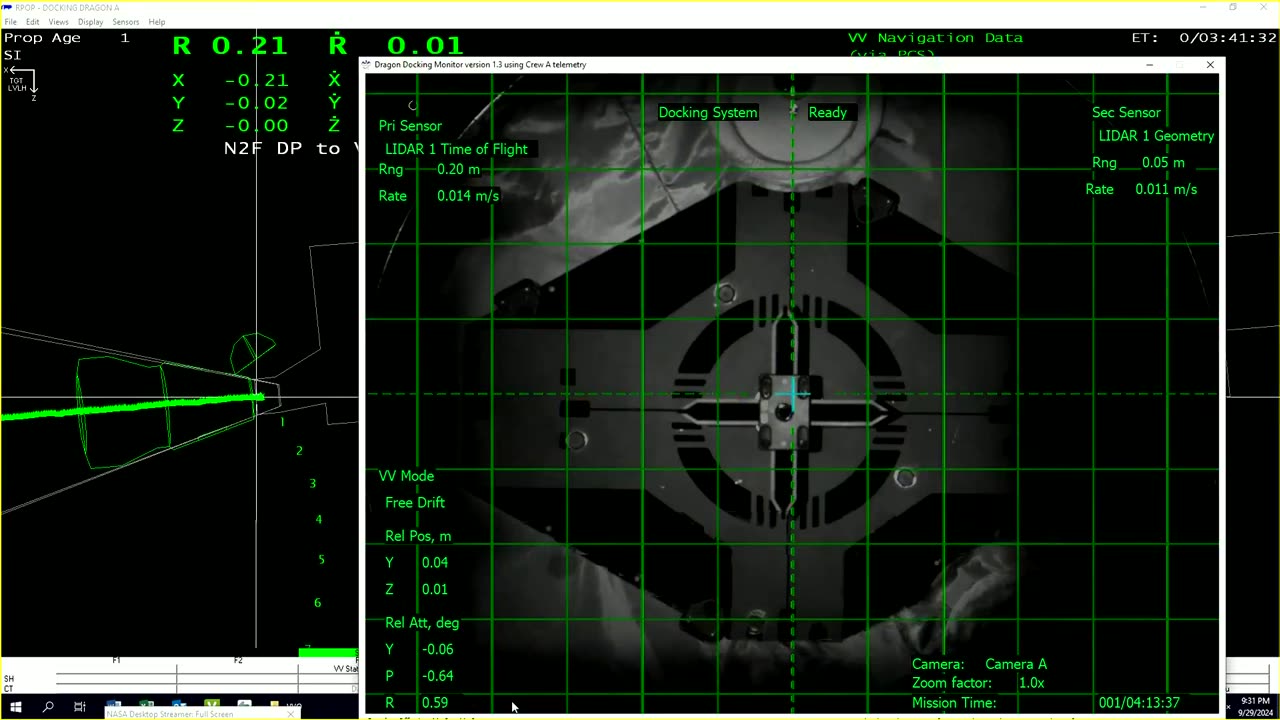Open the Display menu in RPOP
Image resolution: width=1280 pixels, height=720 pixels.
(91, 22)
